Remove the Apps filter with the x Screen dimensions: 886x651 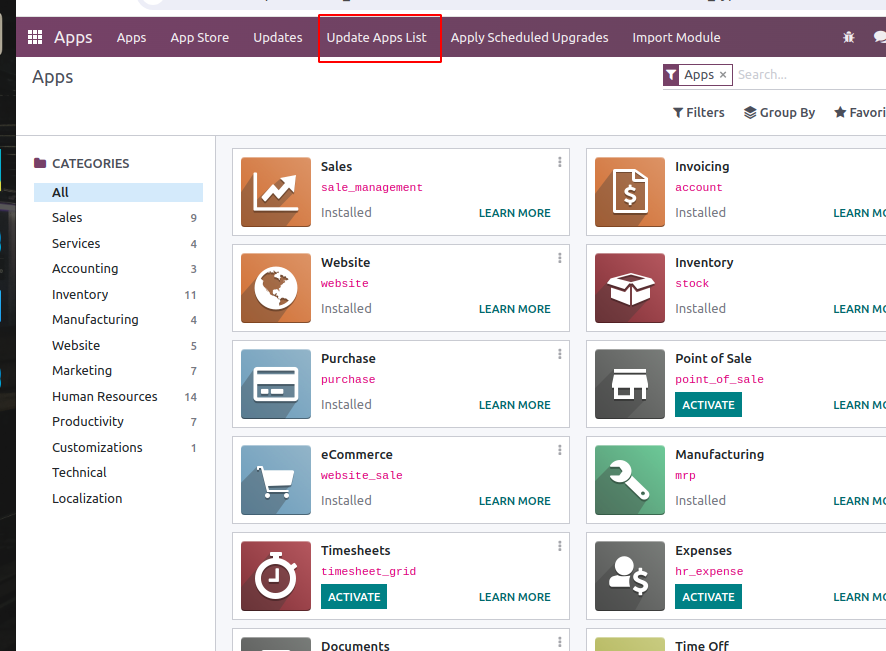(723, 75)
